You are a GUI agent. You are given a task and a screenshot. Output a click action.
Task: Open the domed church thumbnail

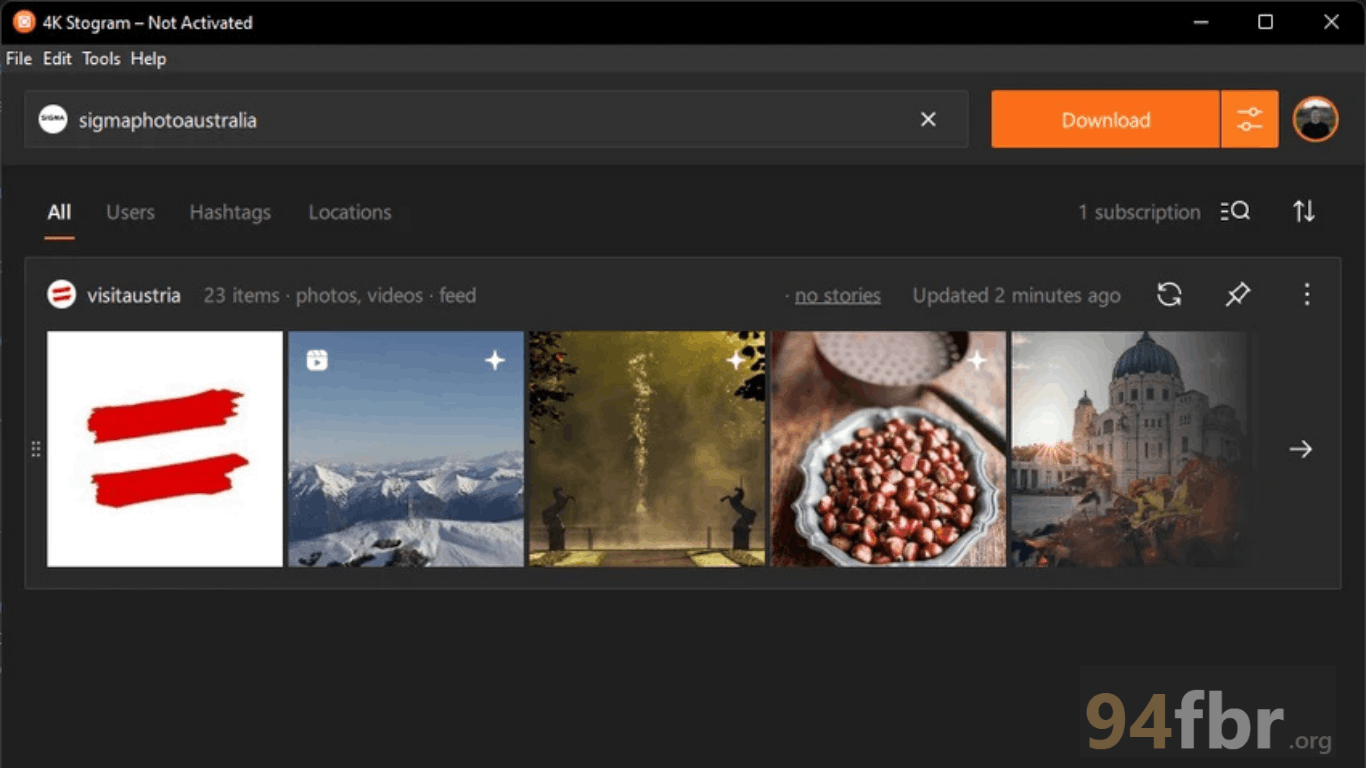point(1129,449)
